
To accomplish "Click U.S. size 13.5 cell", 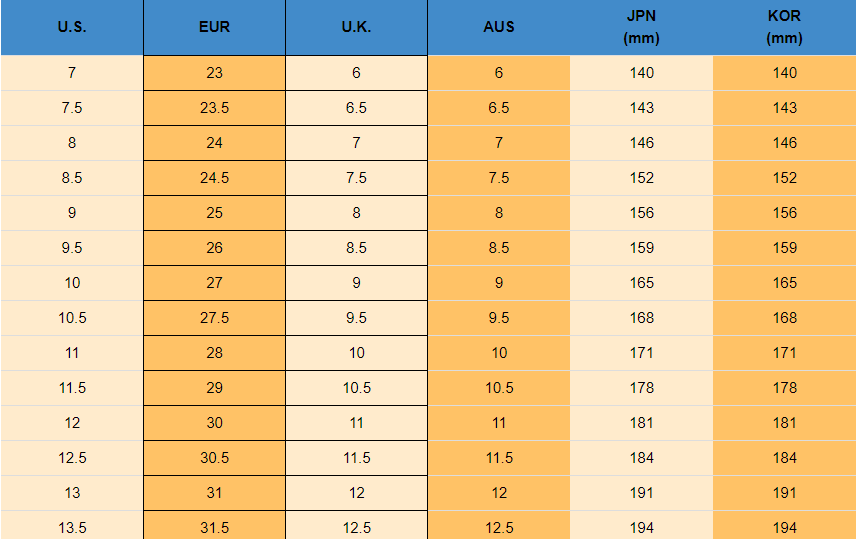I will 72,527.
